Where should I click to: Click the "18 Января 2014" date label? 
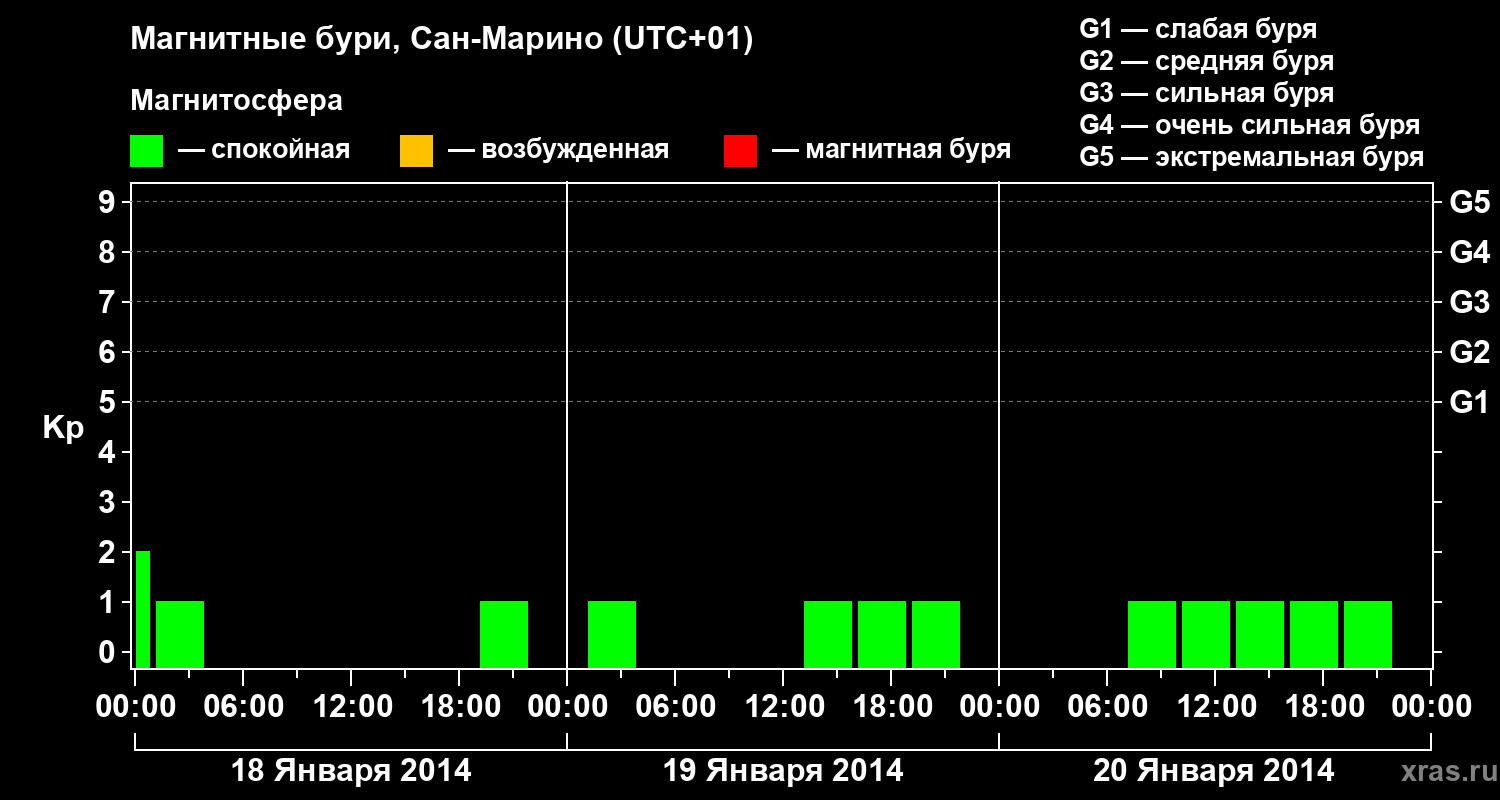point(351,770)
